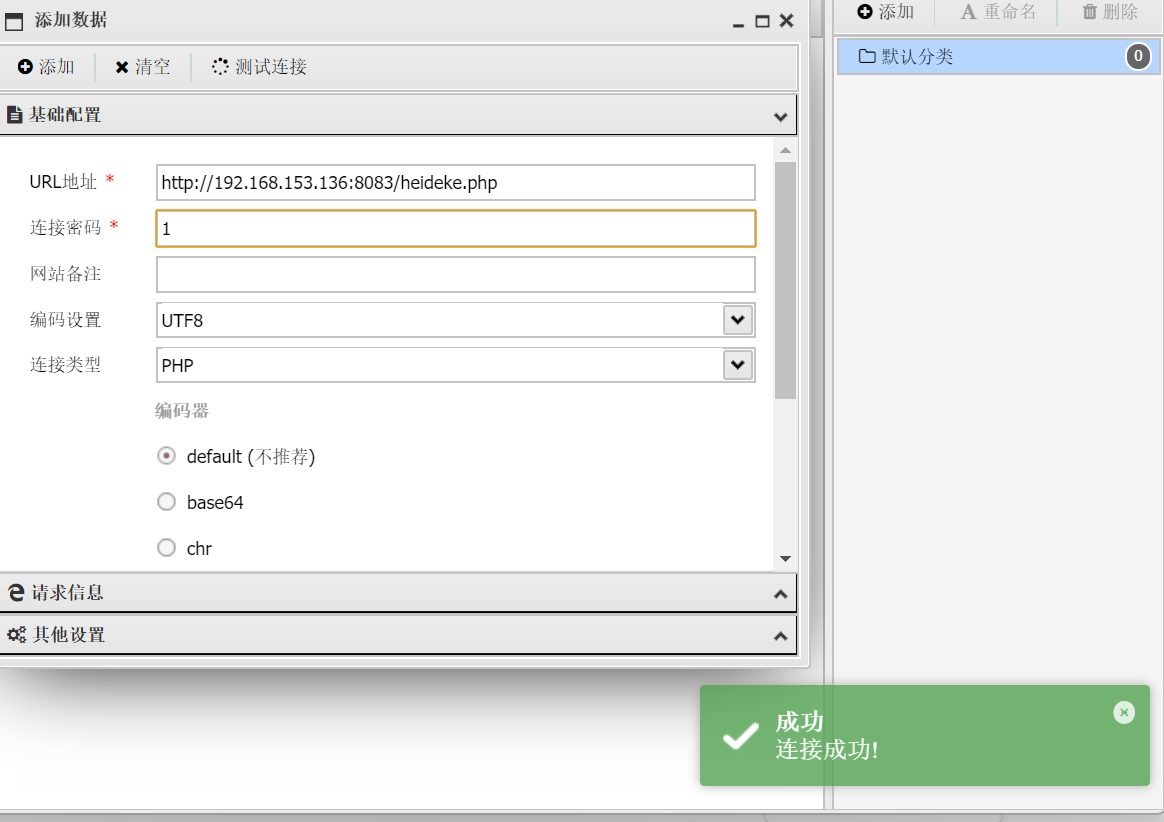Click the 基础配置 header label
Viewport: 1164px width, 822px height.
65,115
